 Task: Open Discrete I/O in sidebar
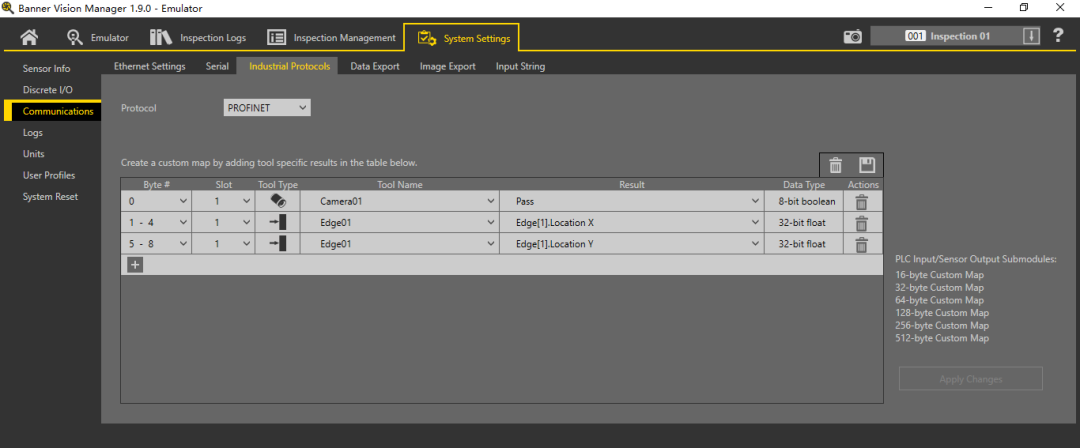point(48,90)
